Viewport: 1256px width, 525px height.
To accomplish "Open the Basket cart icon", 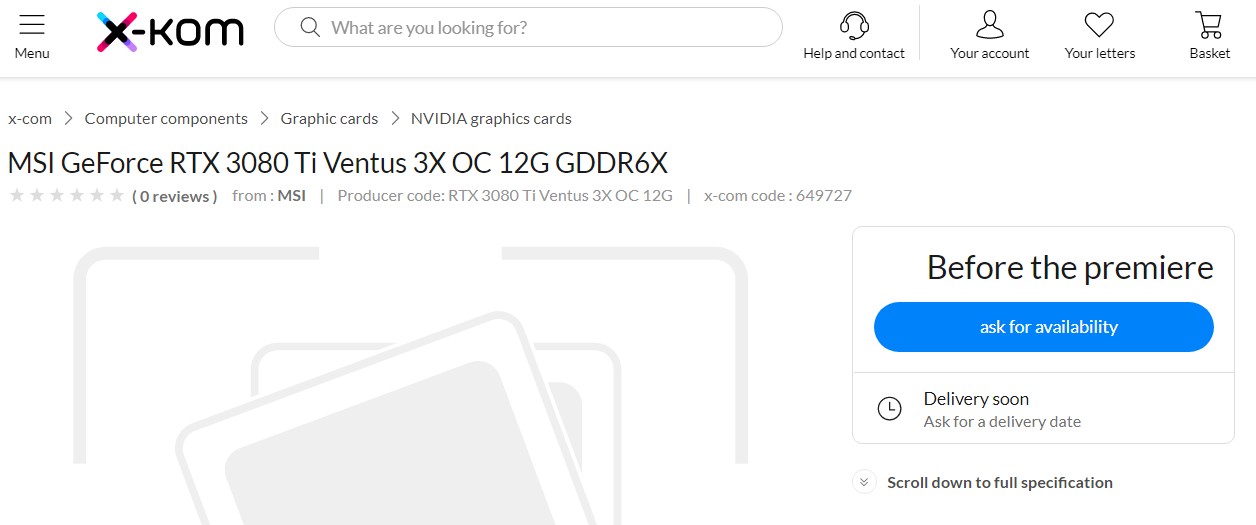I will click(1209, 25).
